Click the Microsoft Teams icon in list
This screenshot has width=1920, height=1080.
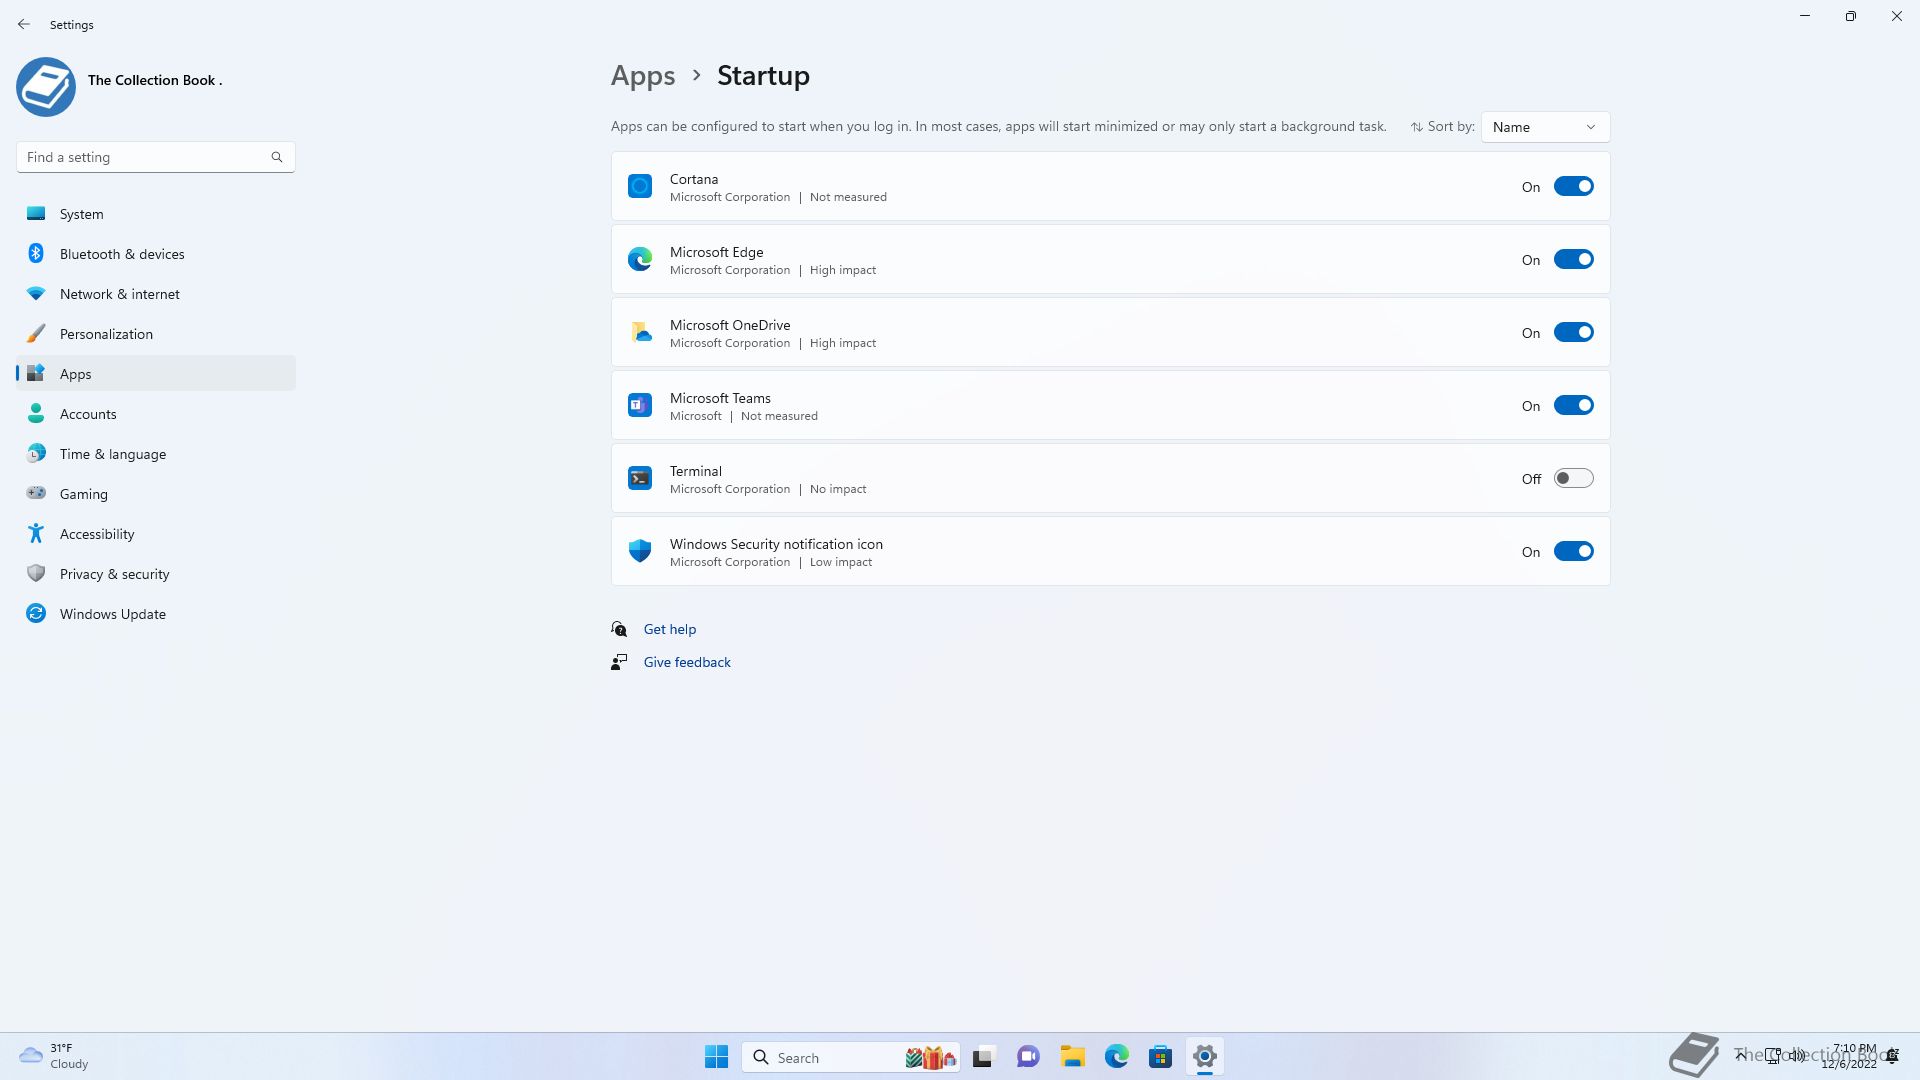(x=640, y=405)
